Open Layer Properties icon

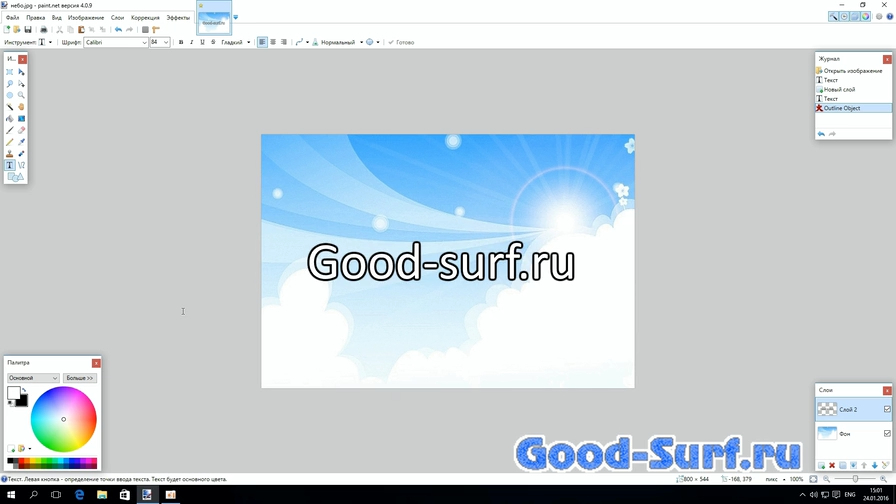(x=885, y=466)
